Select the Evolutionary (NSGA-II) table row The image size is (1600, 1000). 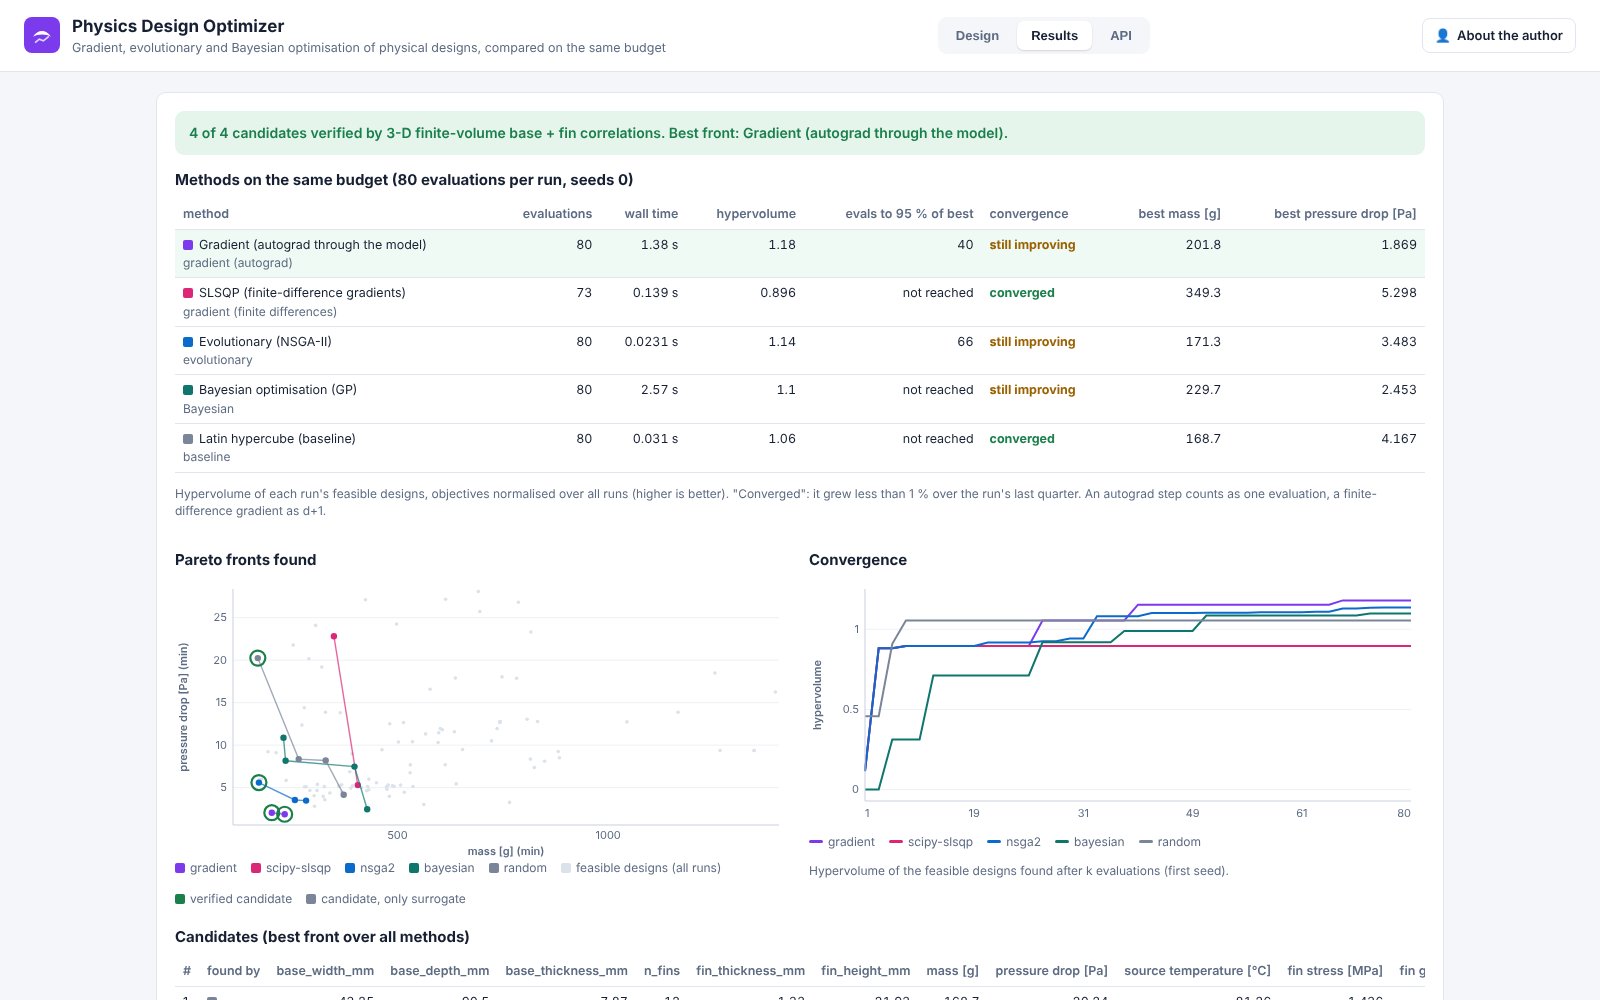click(x=800, y=351)
